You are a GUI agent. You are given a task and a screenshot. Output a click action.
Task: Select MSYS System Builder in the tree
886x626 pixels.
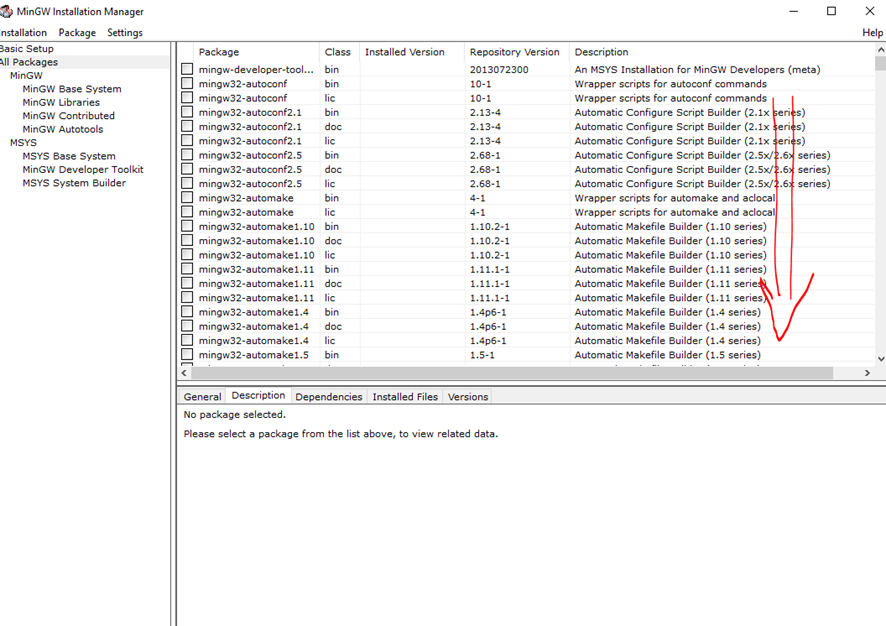click(74, 183)
